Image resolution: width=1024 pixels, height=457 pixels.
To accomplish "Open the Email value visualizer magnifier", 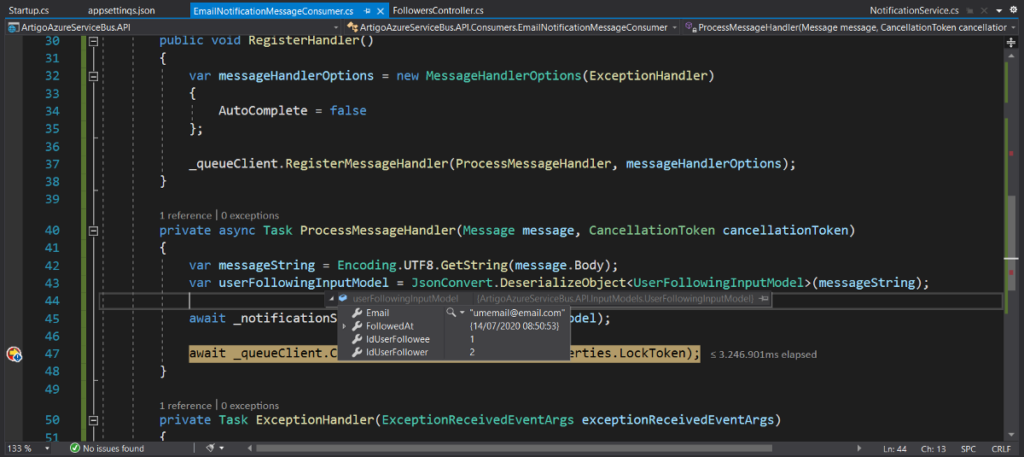I will (451, 313).
